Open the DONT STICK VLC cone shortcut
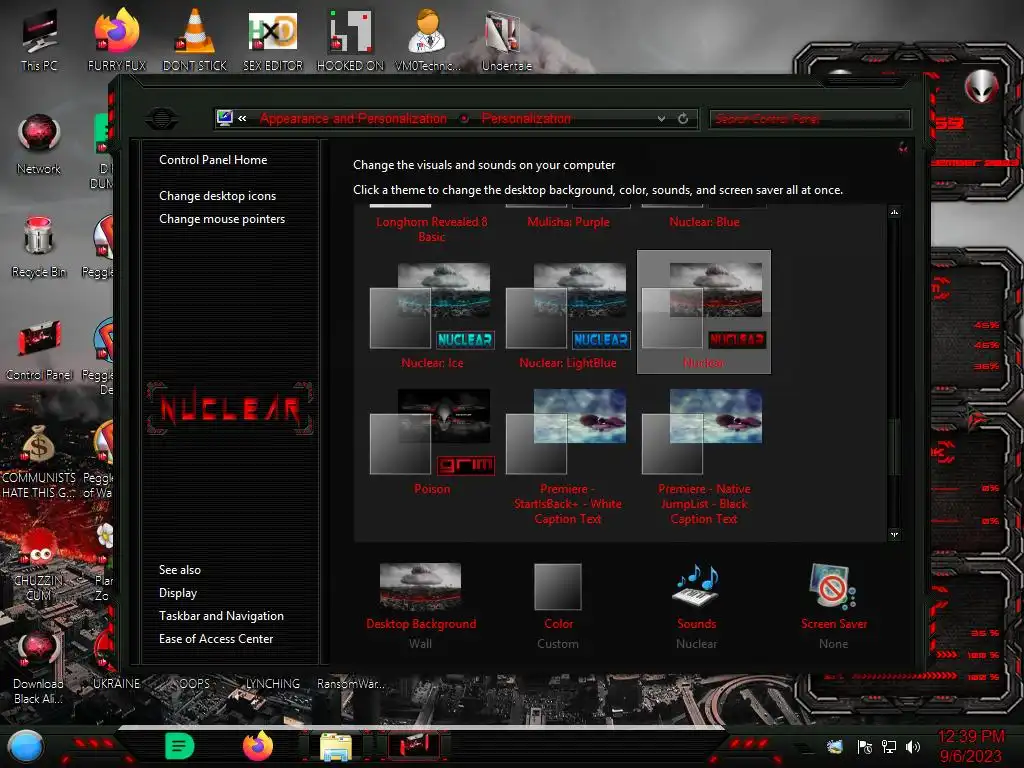 195,39
